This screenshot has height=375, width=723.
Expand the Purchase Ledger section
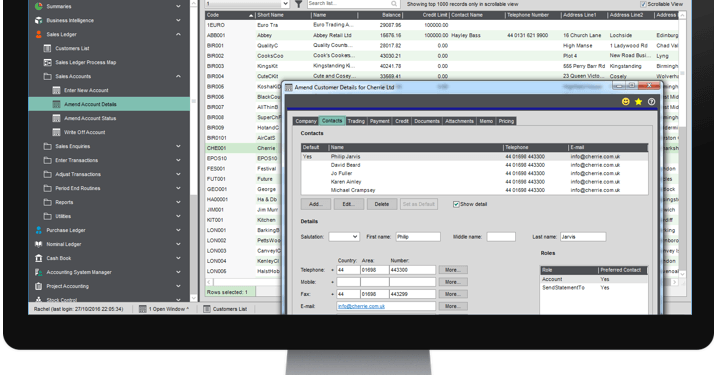click(178, 230)
